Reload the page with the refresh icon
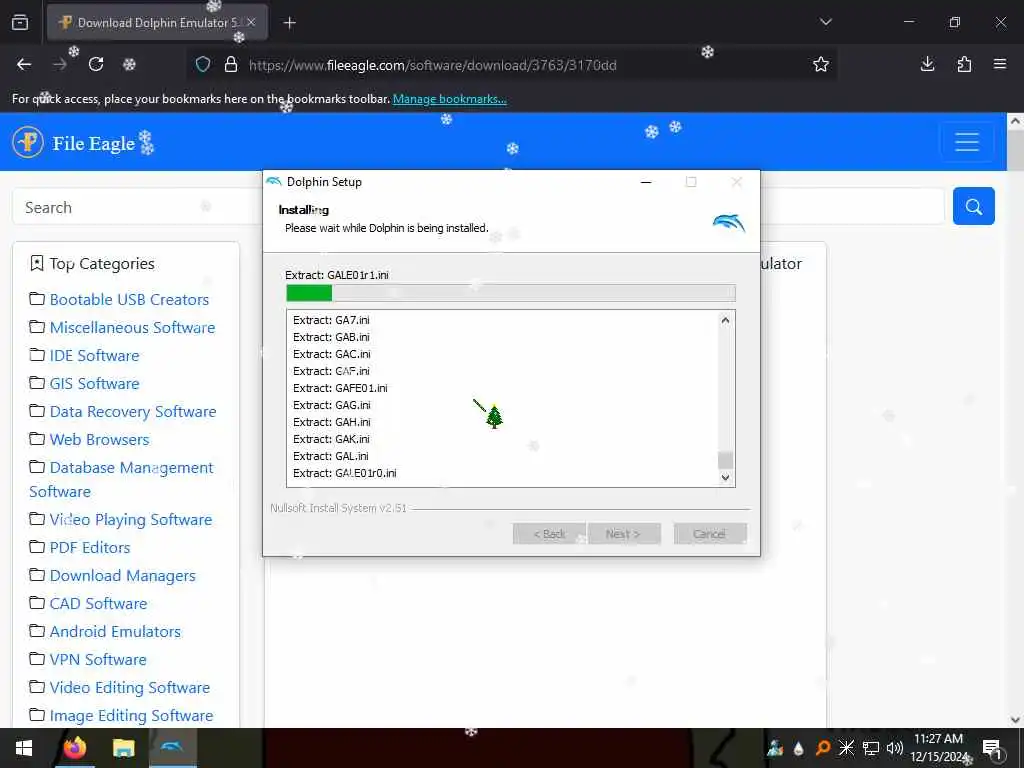 click(x=96, y=64)
